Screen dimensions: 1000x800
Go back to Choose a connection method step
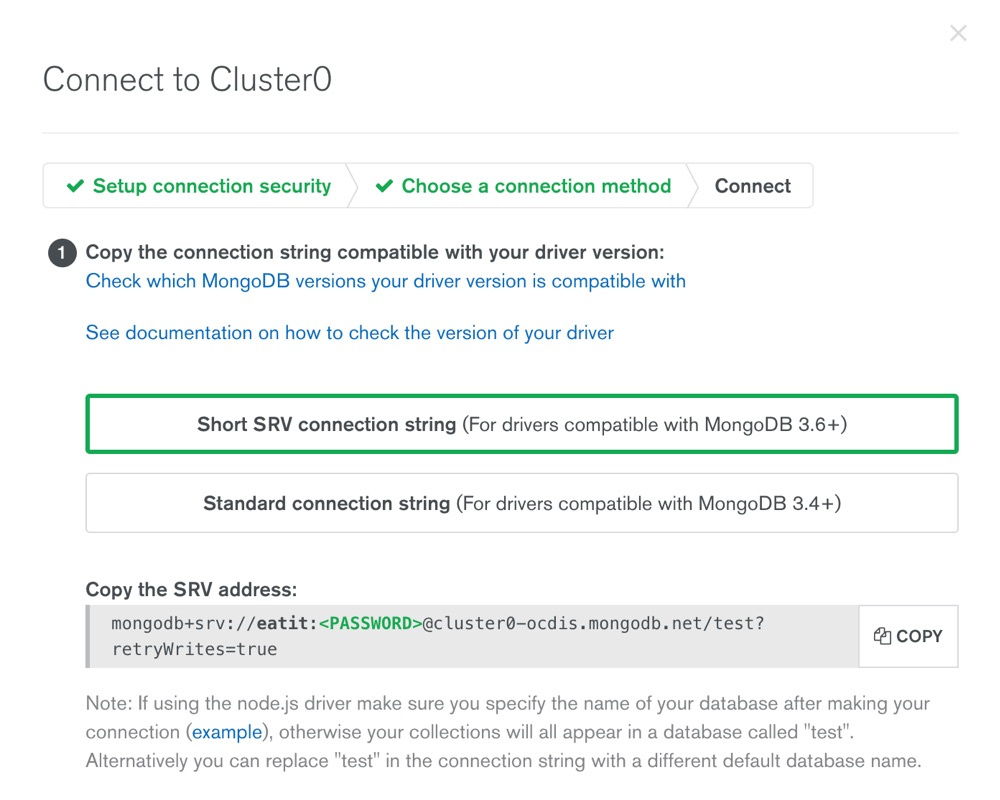pyautogui.click(x=536, y=186)
